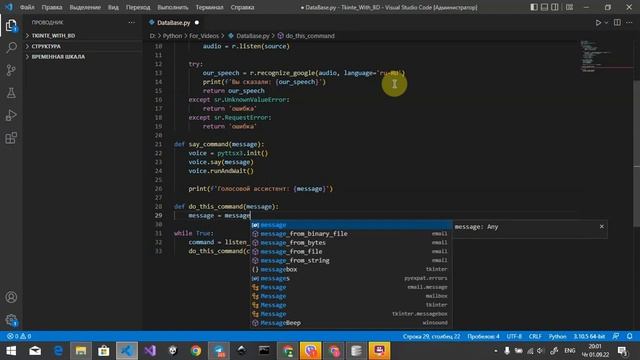Click unsaved dot on DataBase.py tab

click(197, 22)
